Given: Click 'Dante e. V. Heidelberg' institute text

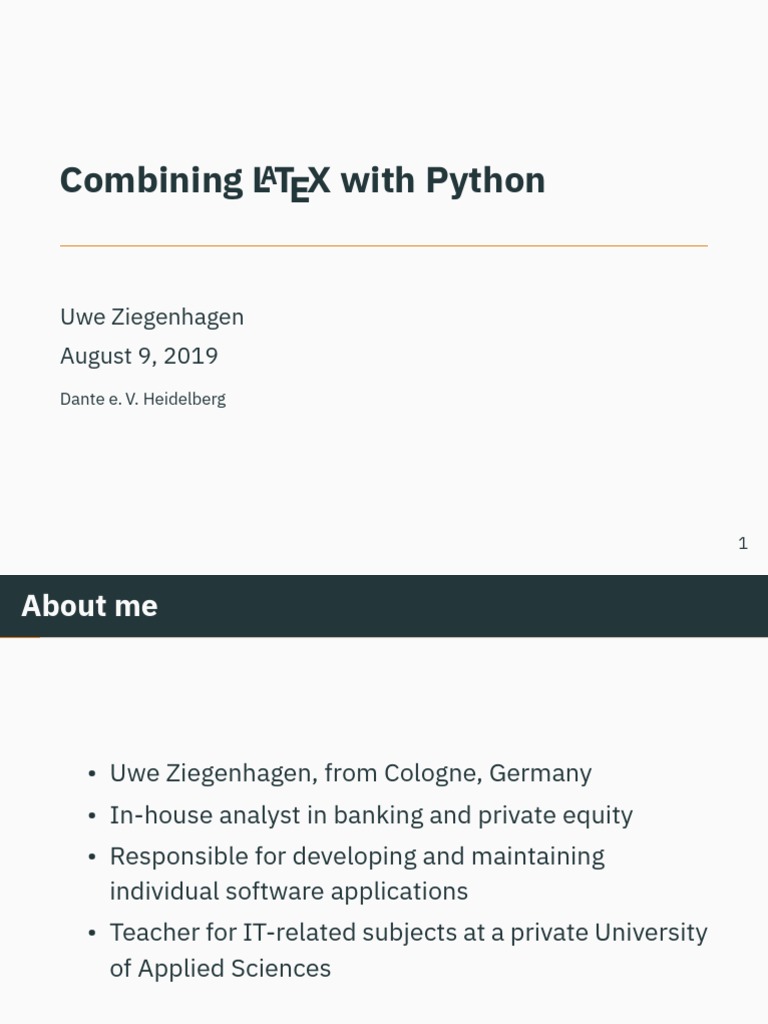Looking at the screenshot, I should point(143,399).
